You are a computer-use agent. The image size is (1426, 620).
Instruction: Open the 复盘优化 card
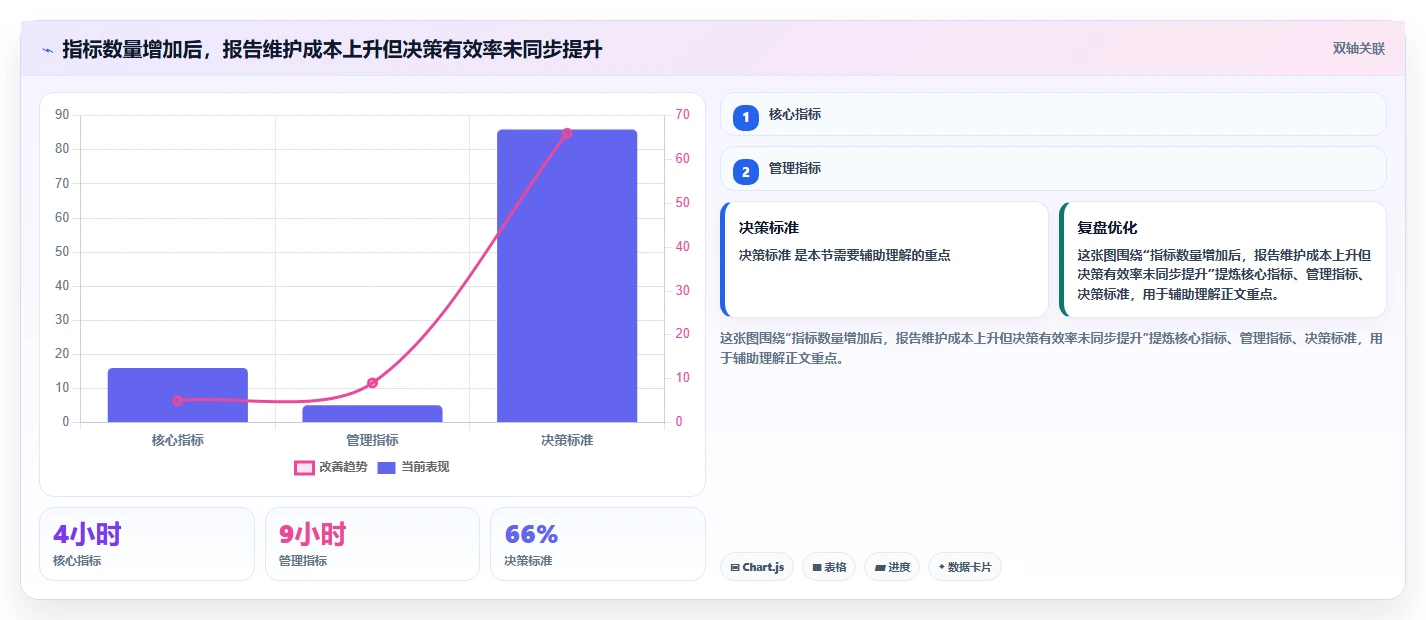[1222, 259]
